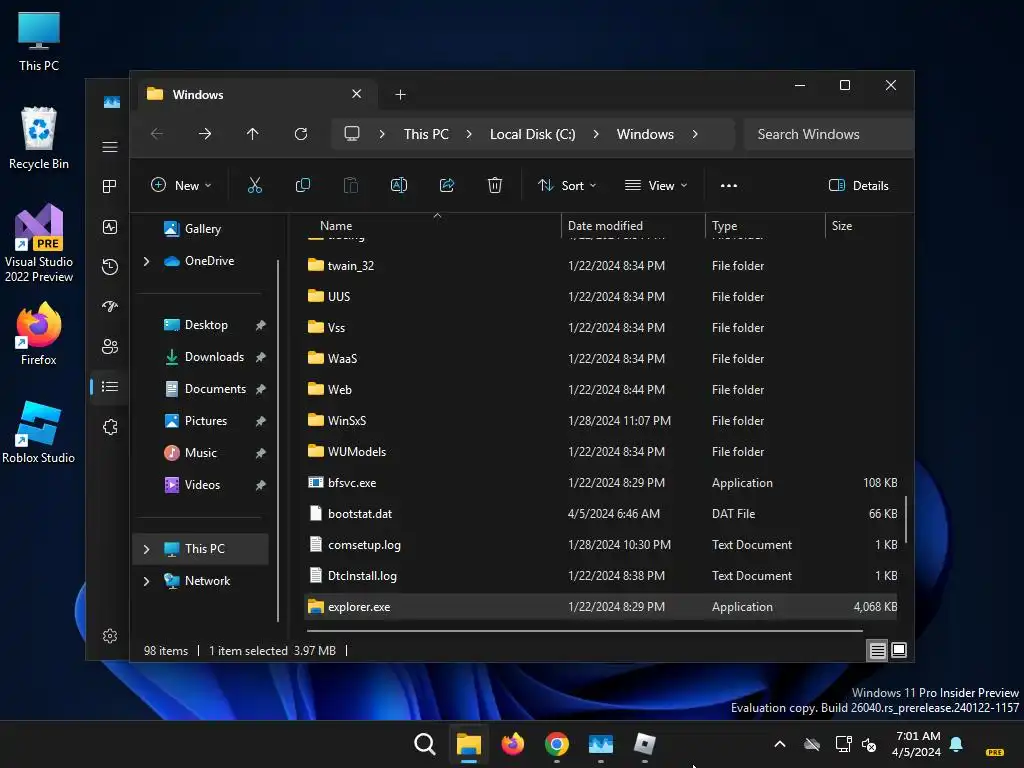Screen dimensions: 1024x768
Task: Refresh the Windows folder view
Action: (x=300, y=134)
